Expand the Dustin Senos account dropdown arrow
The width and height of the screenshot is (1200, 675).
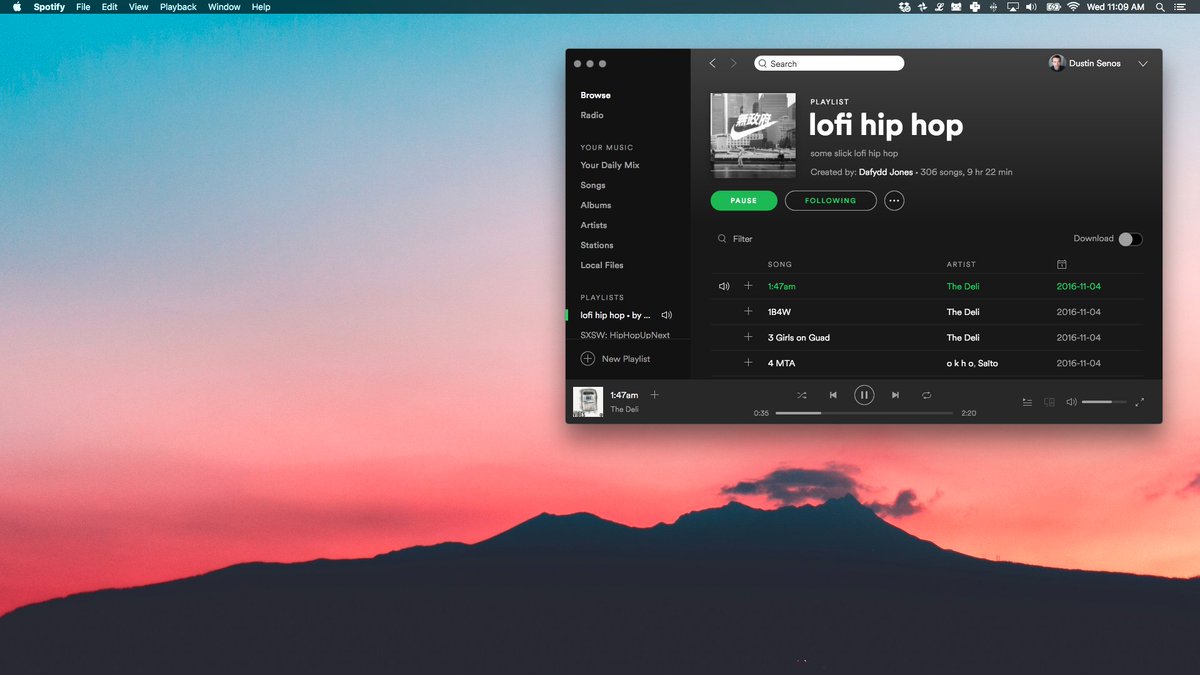coord(1143,64)
